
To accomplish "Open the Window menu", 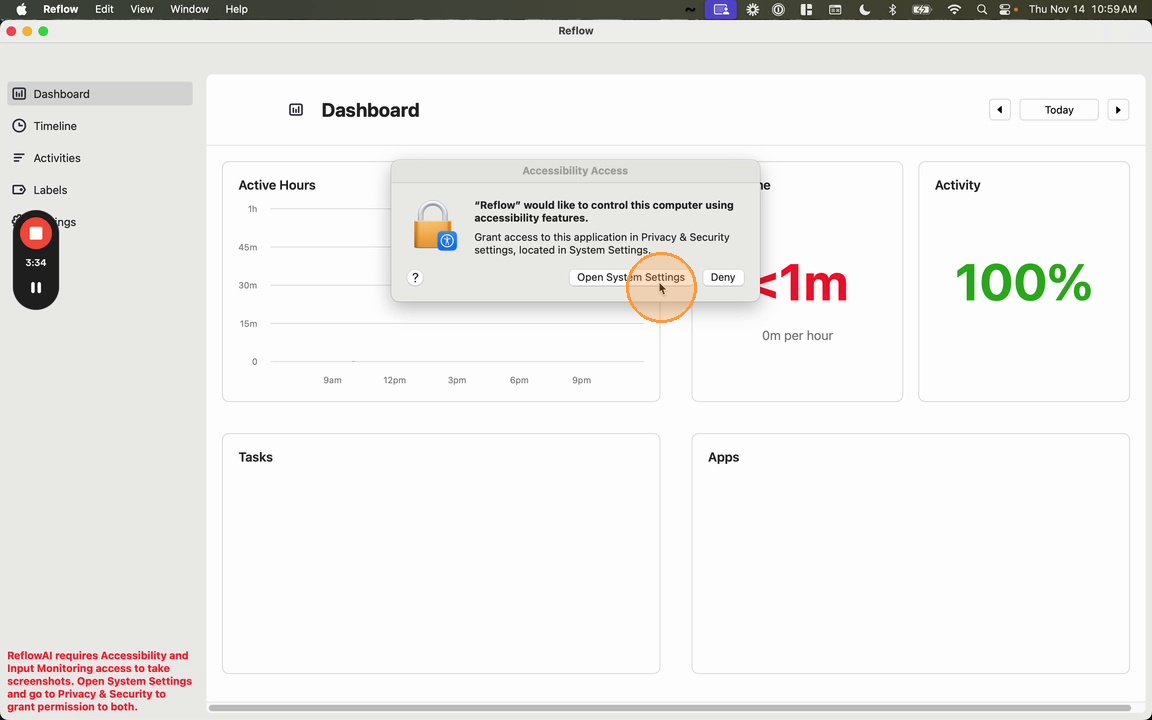I will tap(190, 10).
